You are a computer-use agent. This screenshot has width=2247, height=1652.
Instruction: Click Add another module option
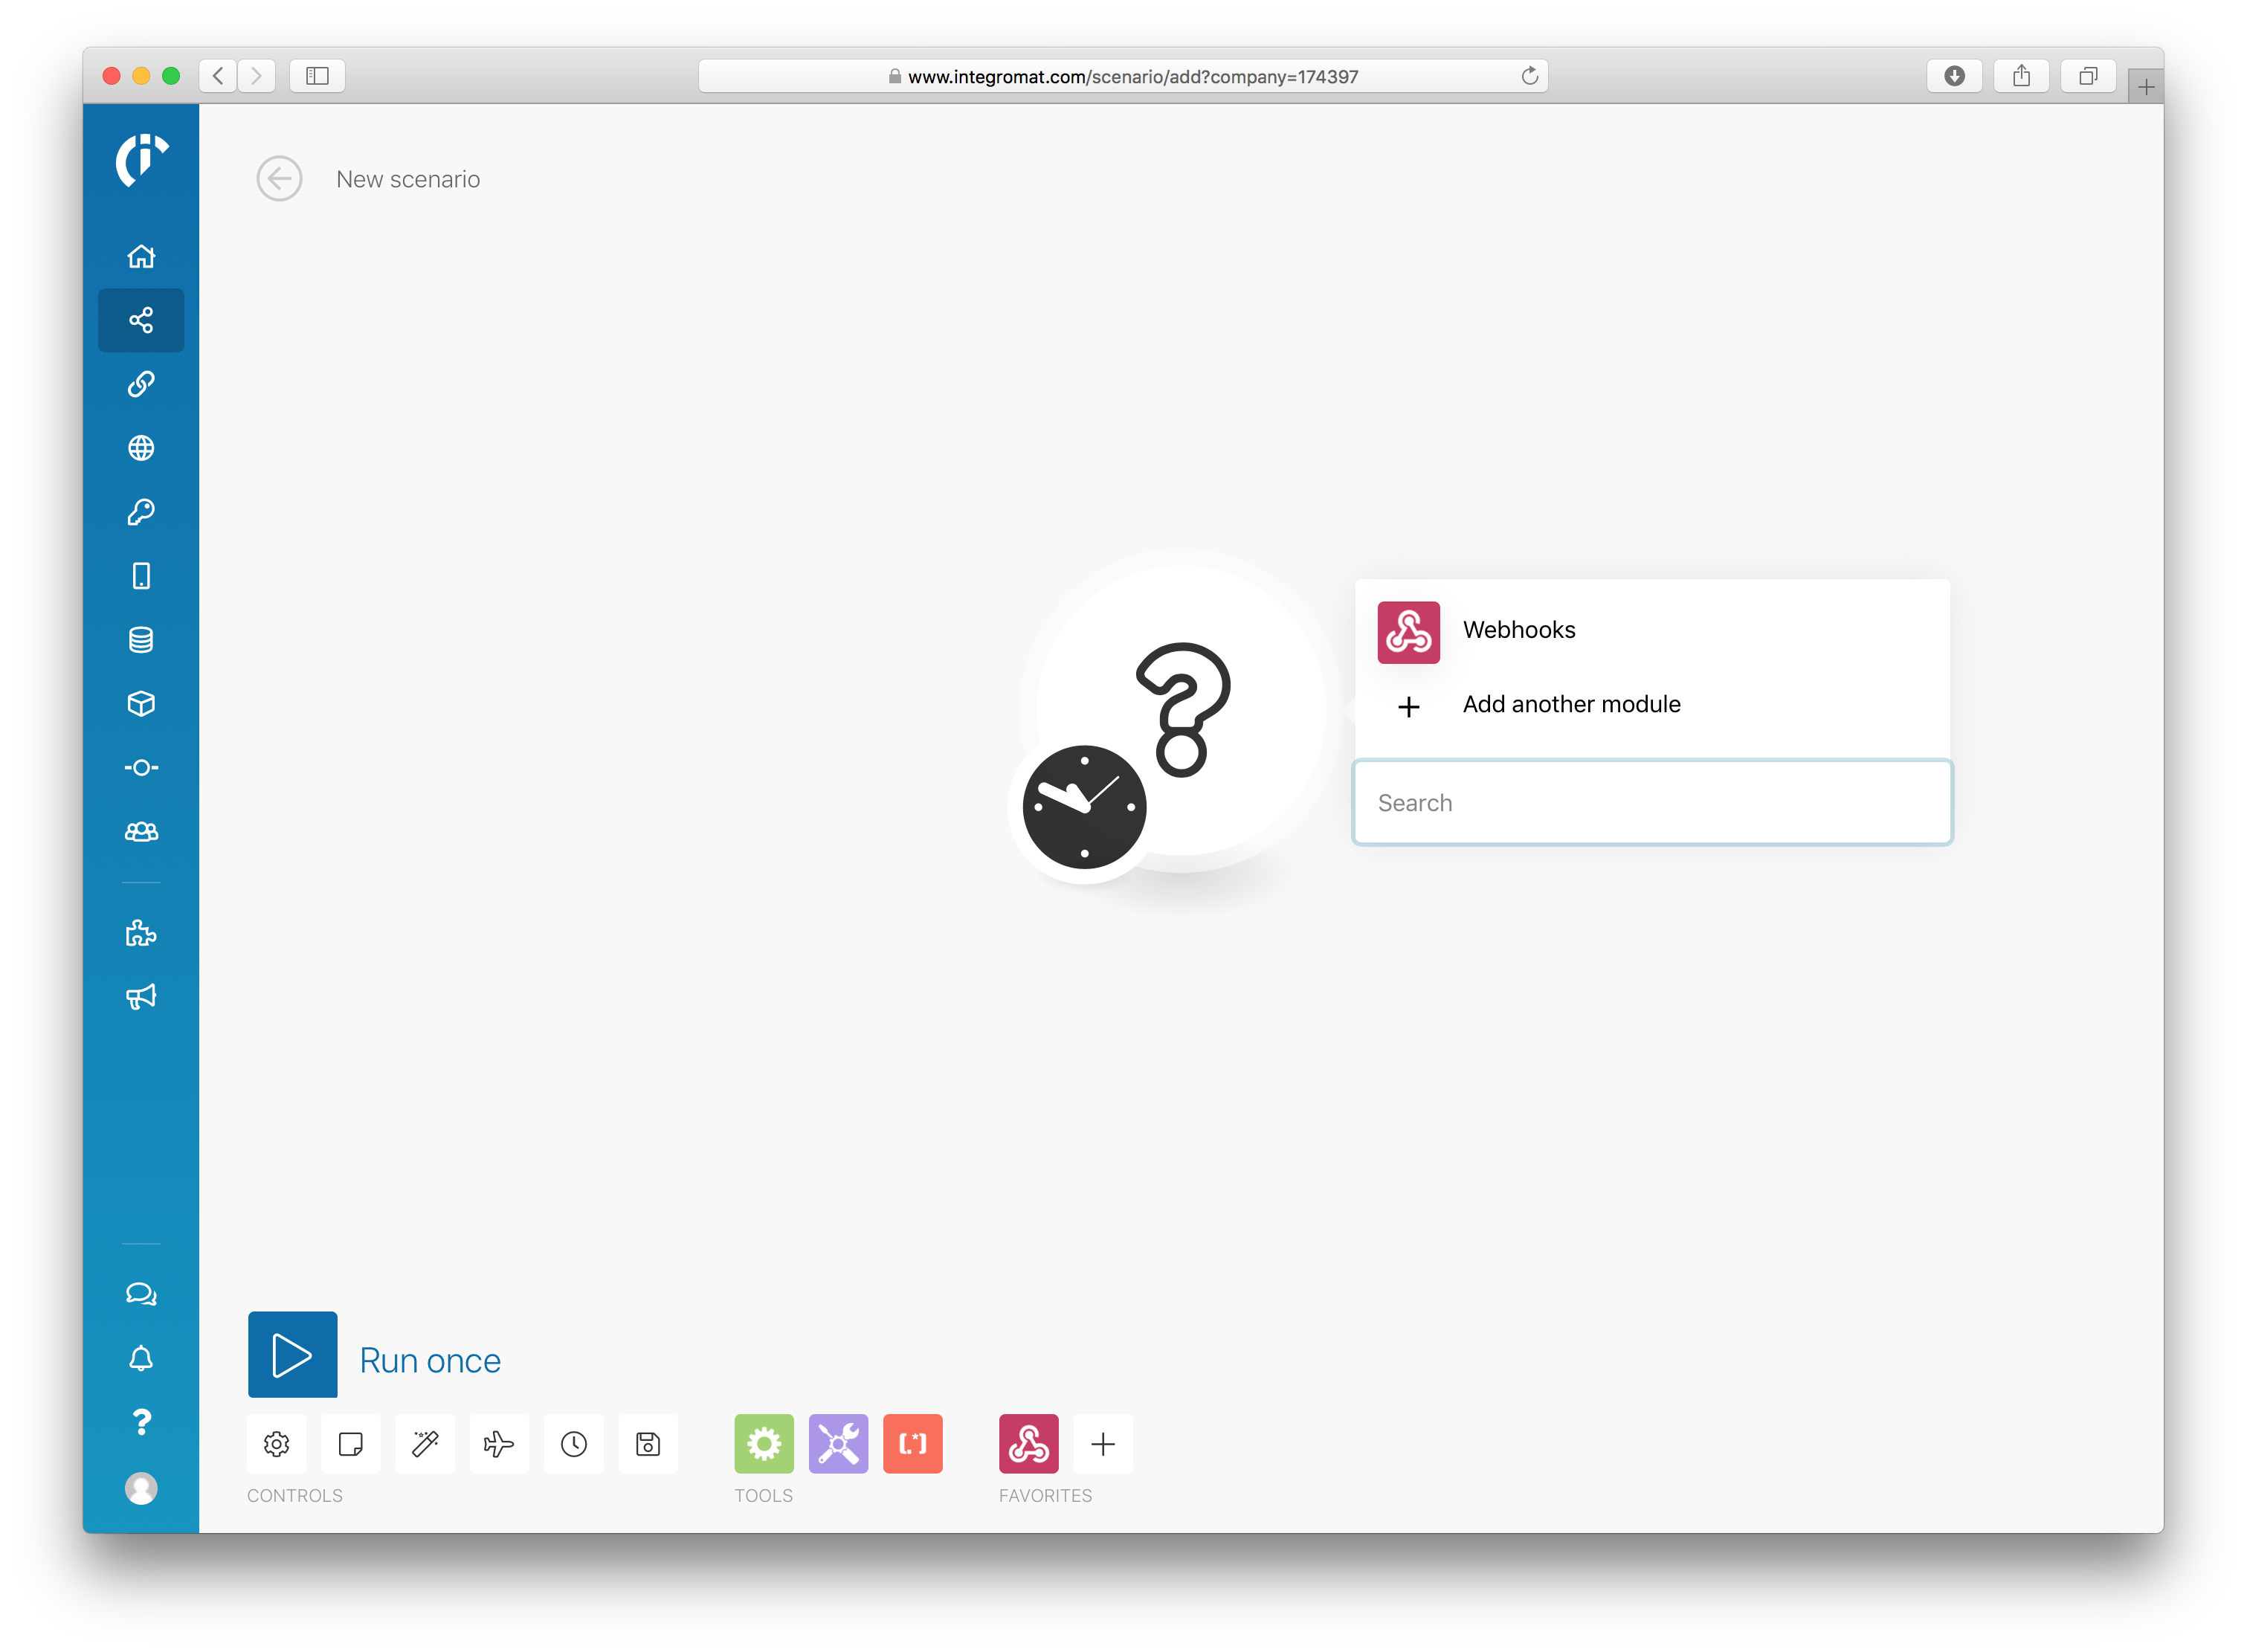pyautogui.click(x=1572, y=705)
